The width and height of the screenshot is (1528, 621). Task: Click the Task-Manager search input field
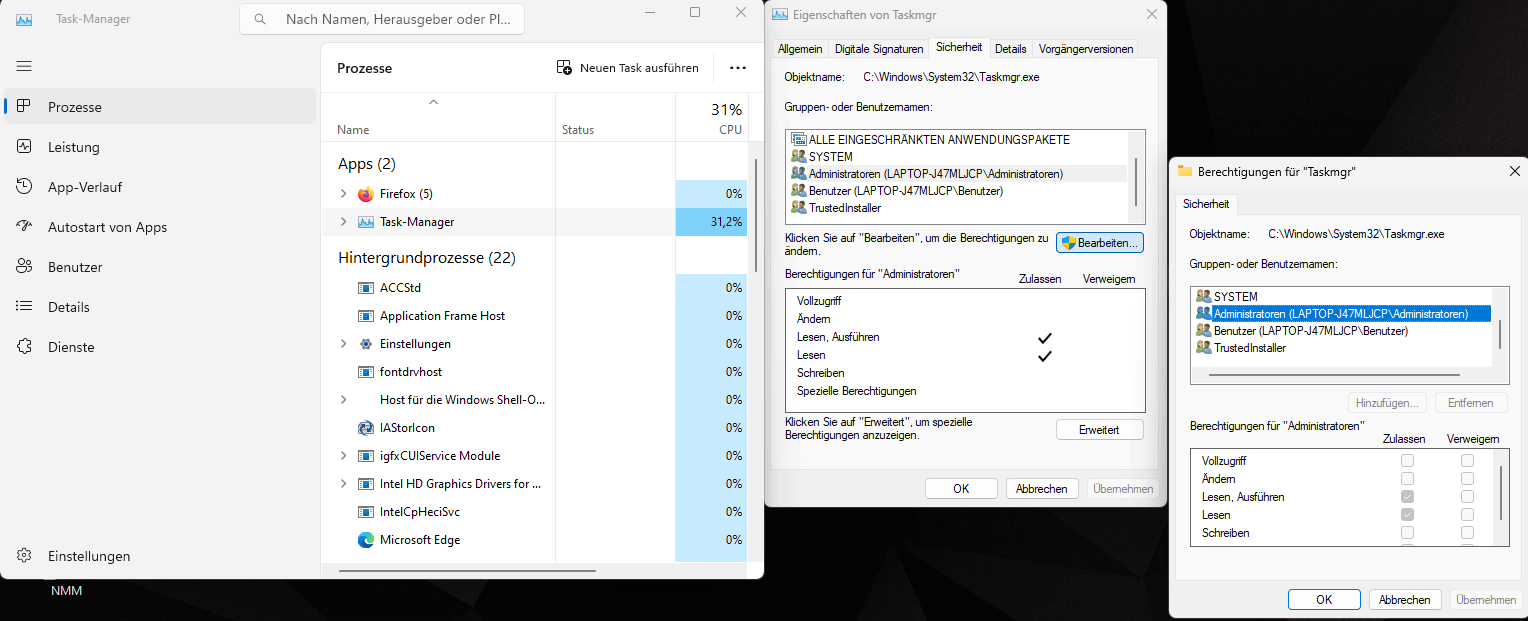click(x=382, y=19)
